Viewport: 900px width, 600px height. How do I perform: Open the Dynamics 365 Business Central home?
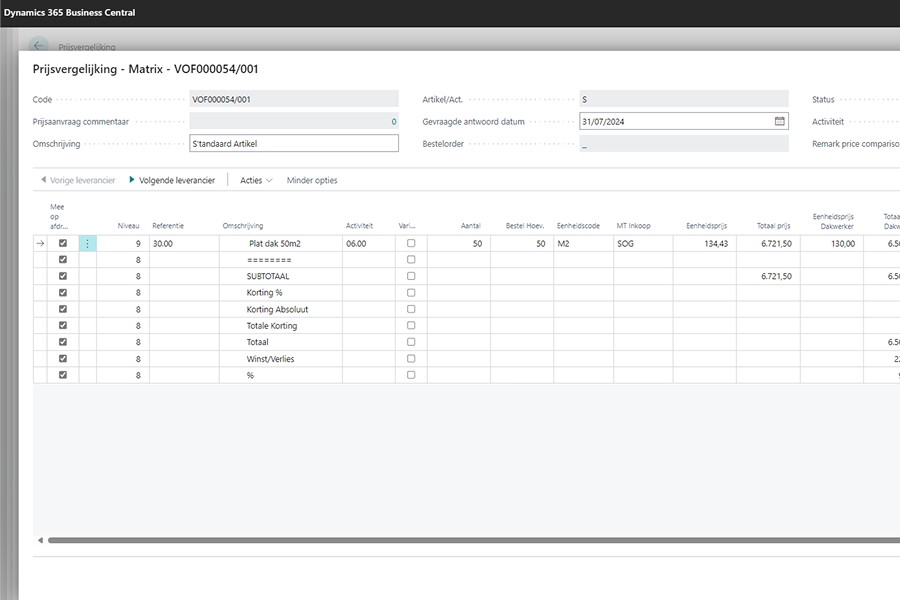69,13
